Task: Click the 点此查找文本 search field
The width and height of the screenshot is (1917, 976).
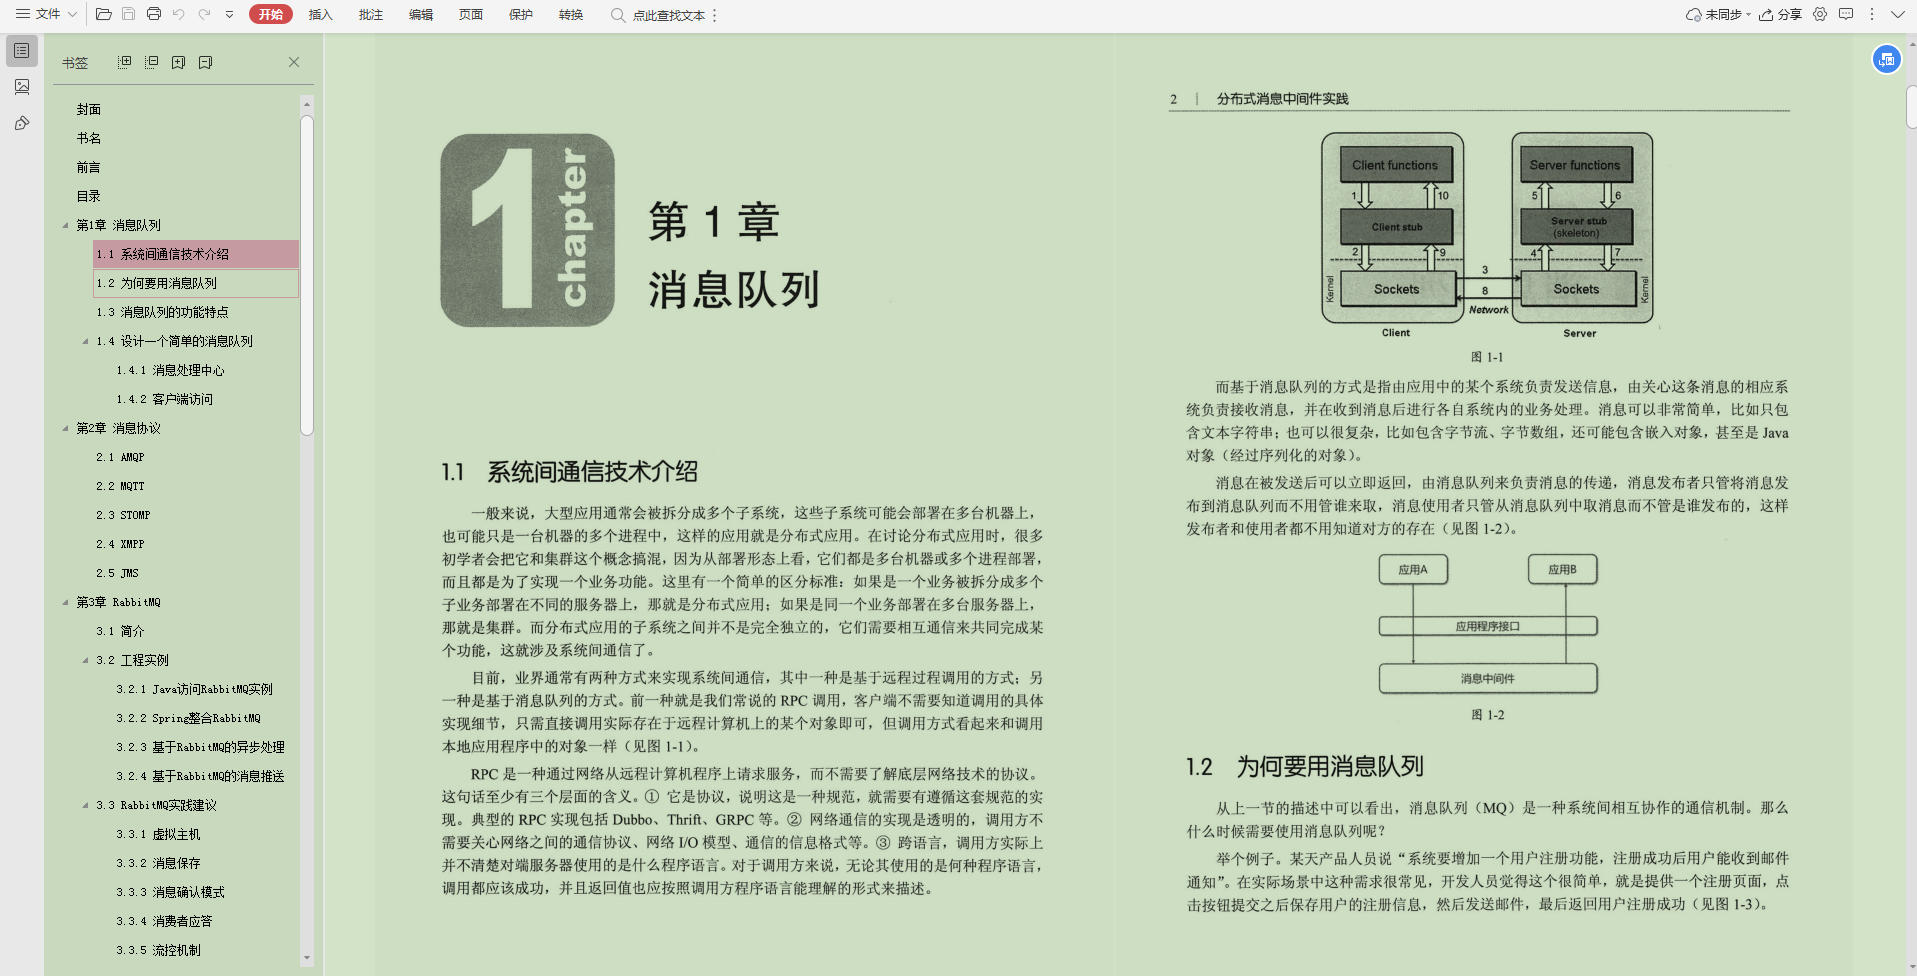Action: point(668,15)
